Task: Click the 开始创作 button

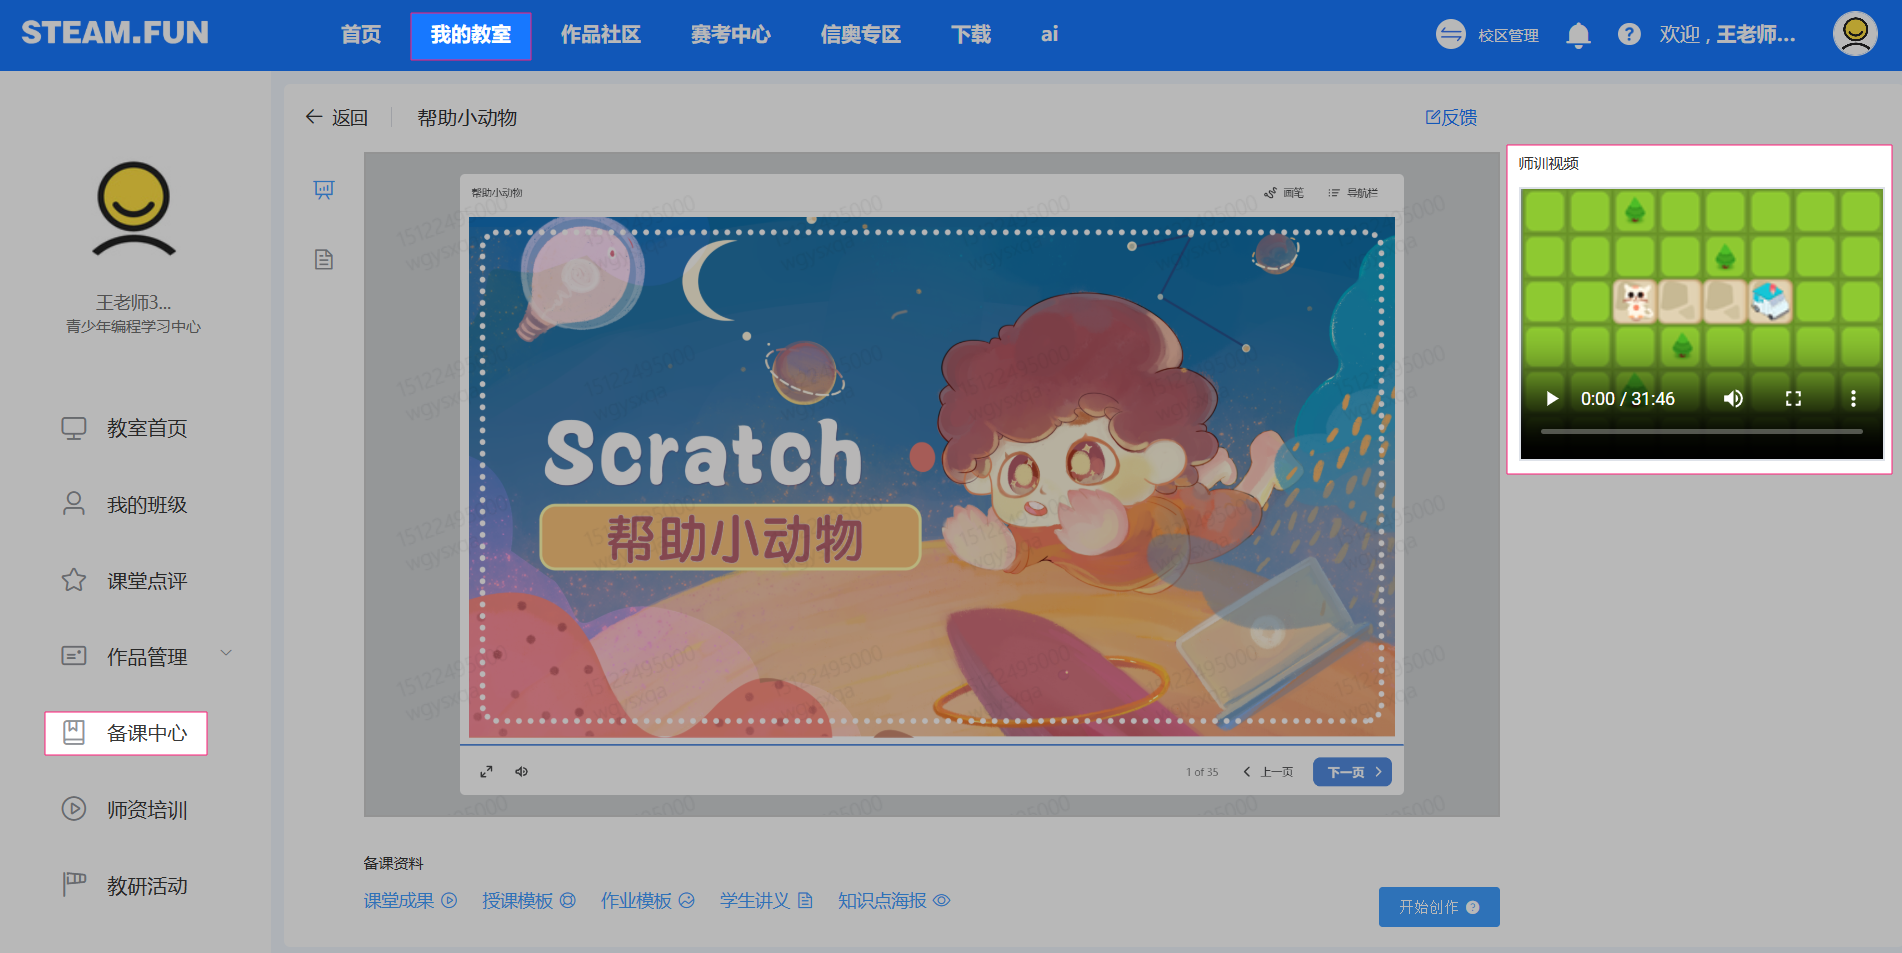Action: point(1438,907)
